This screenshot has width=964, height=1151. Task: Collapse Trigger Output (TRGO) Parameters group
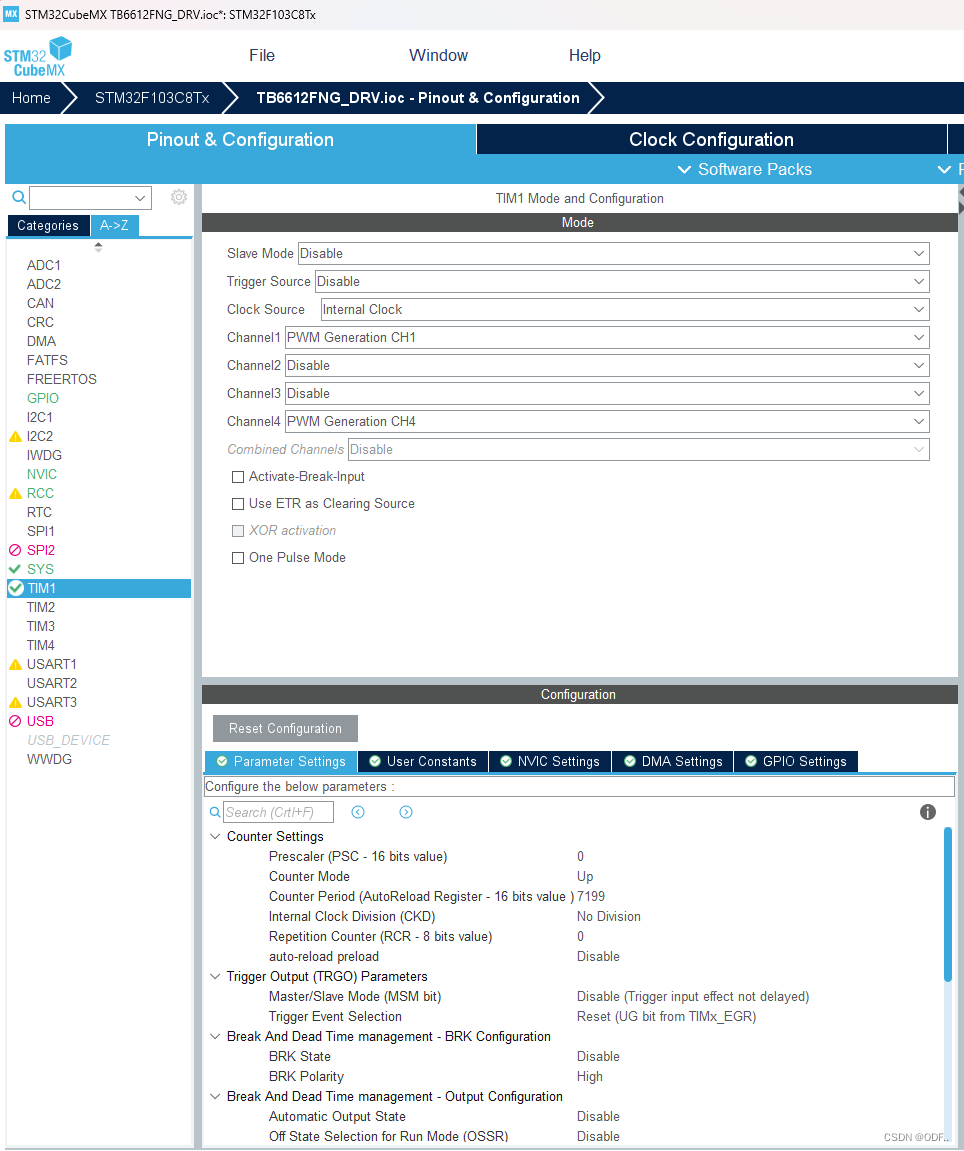pos(215,976)
